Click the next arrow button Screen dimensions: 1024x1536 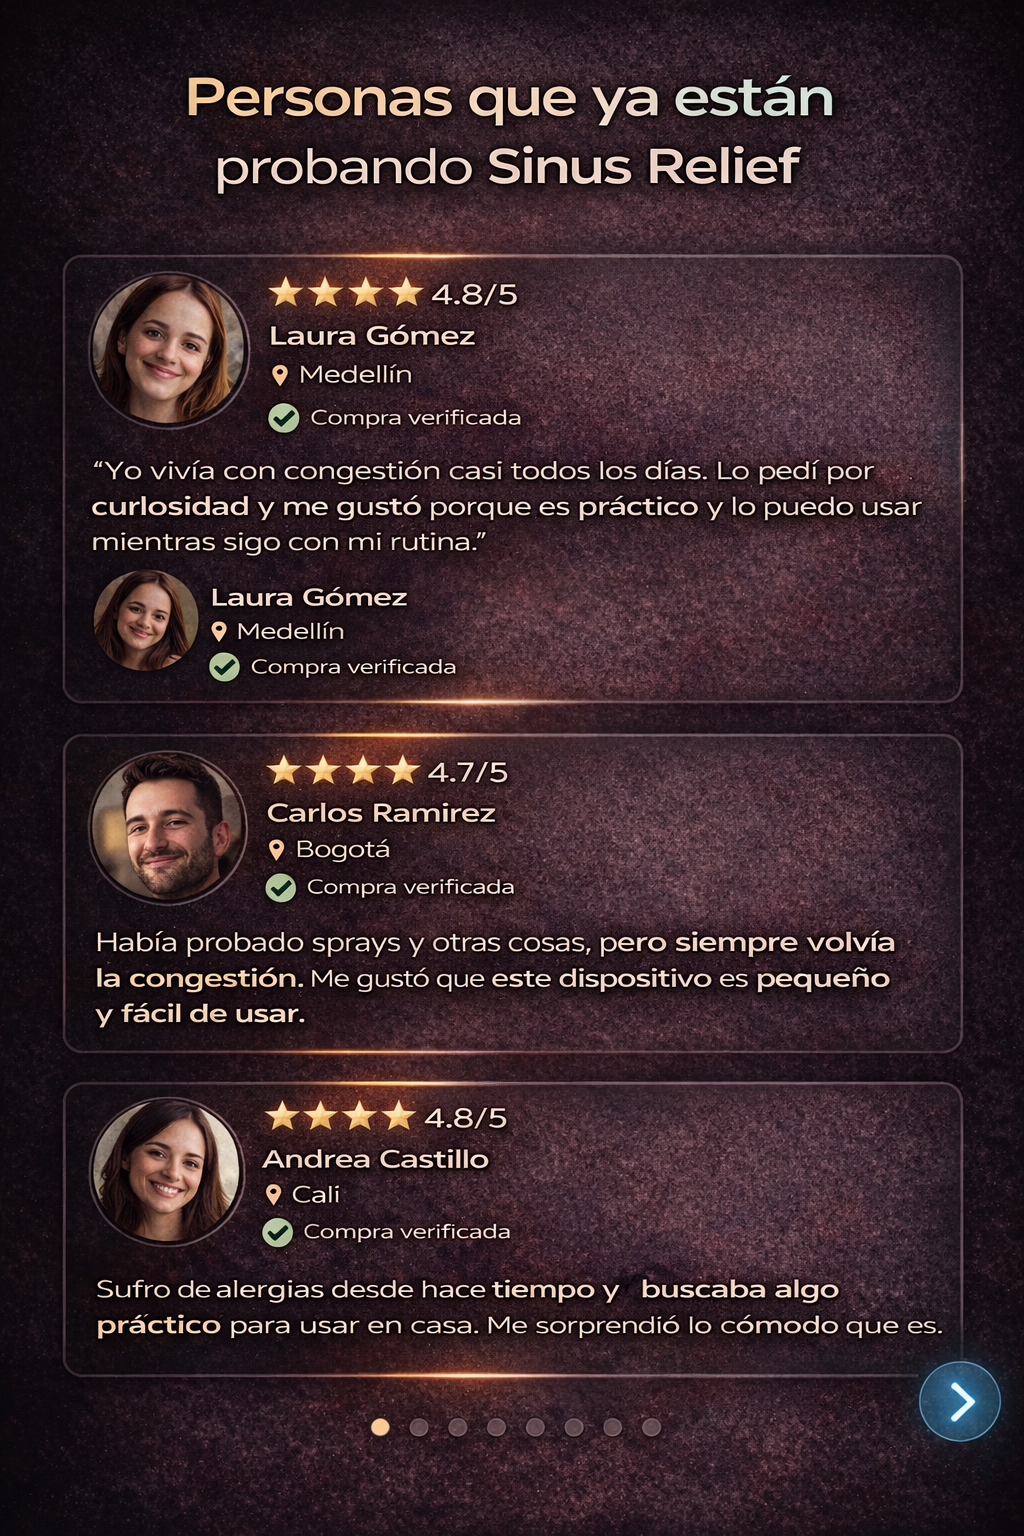click(x=960, y=1401)
